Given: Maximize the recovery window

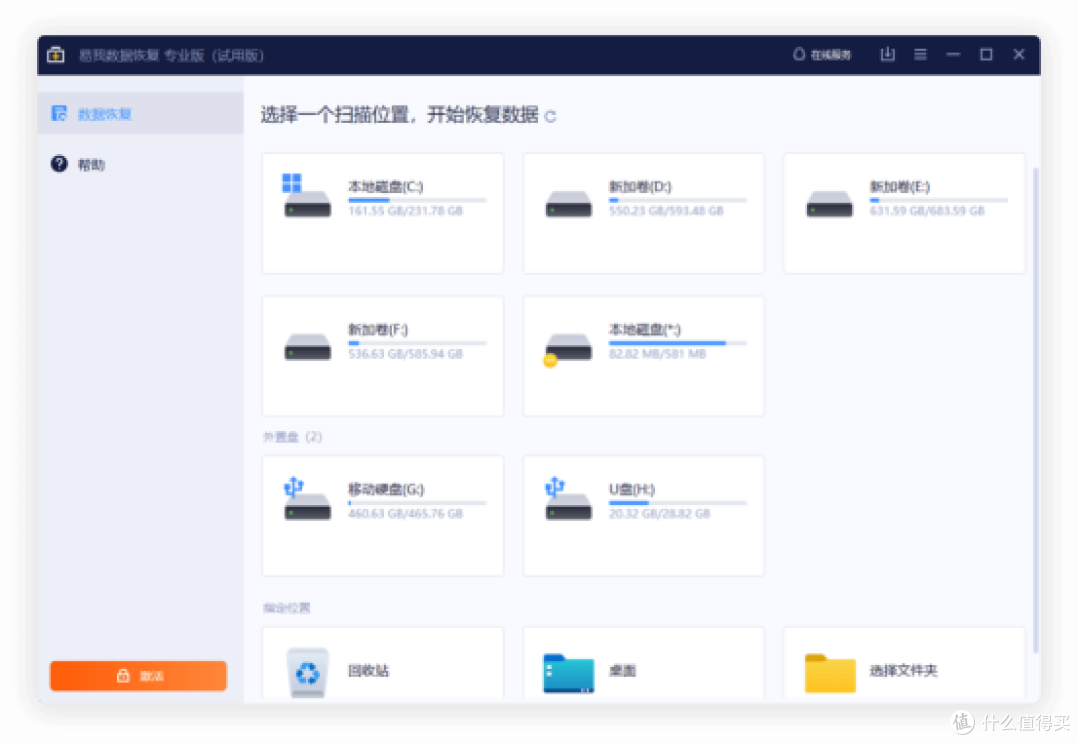Looking at the screenshot, I should point(986,54).
